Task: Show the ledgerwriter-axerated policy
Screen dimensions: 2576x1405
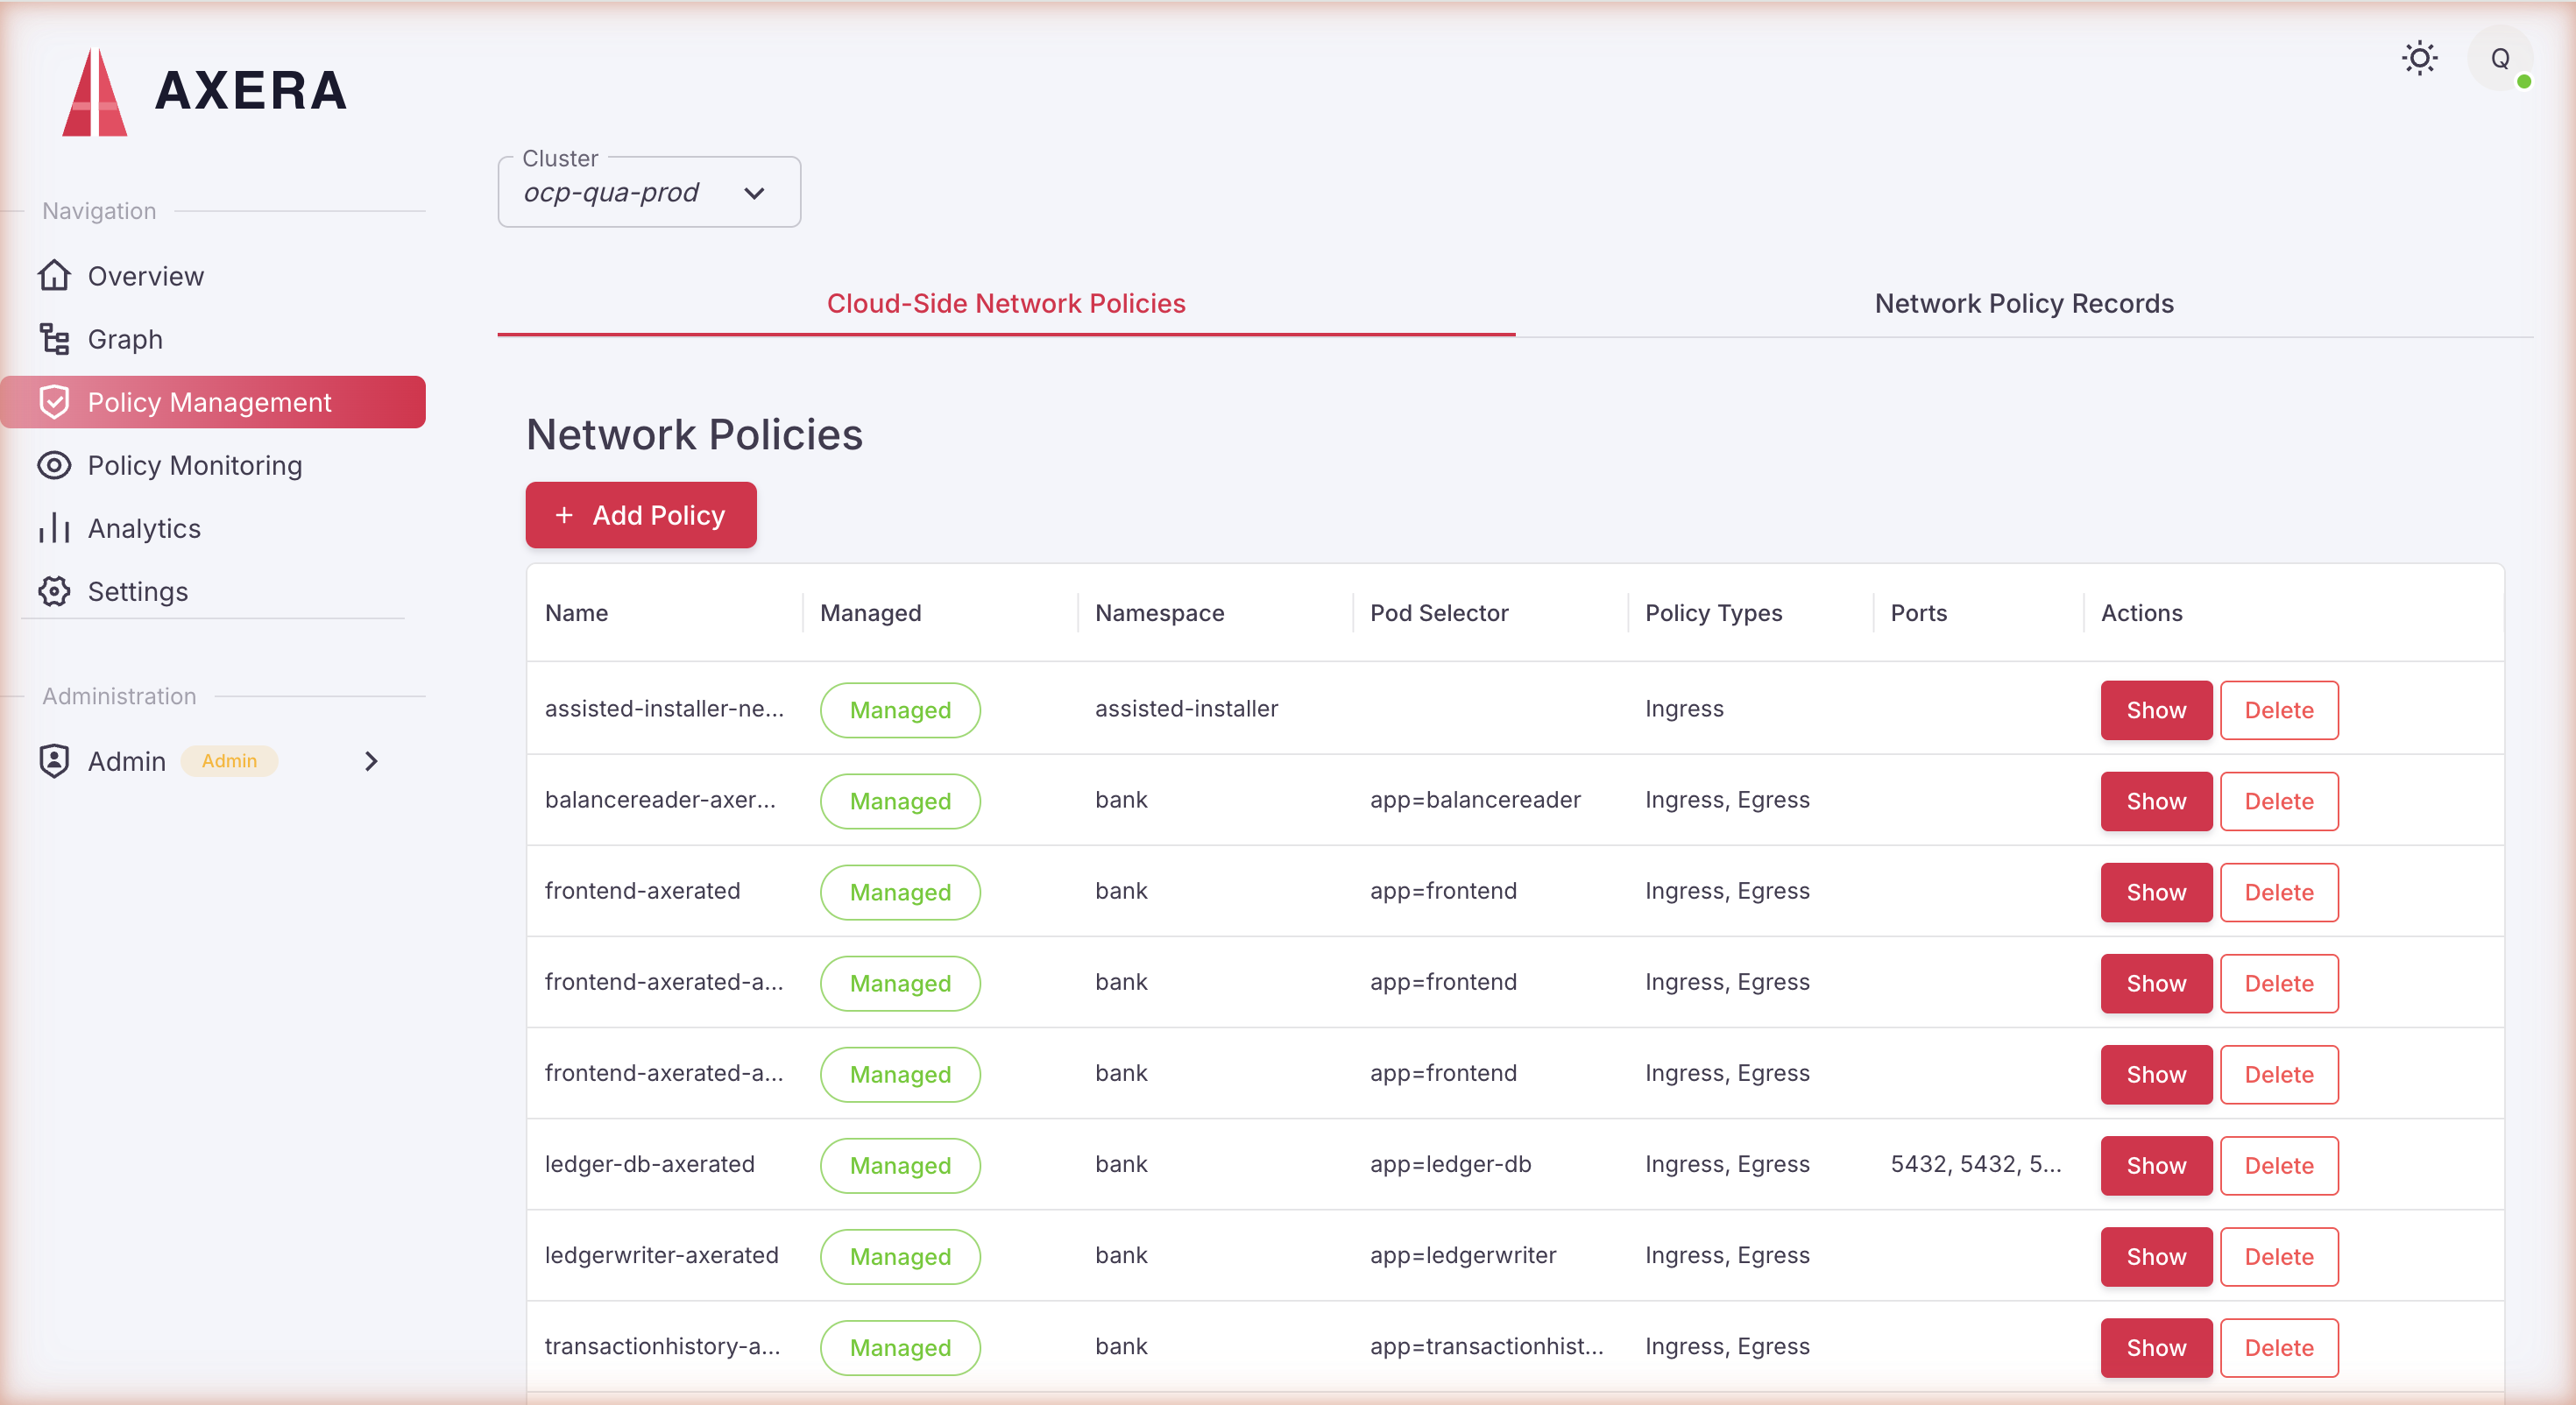Action: click(2156, 1256)
